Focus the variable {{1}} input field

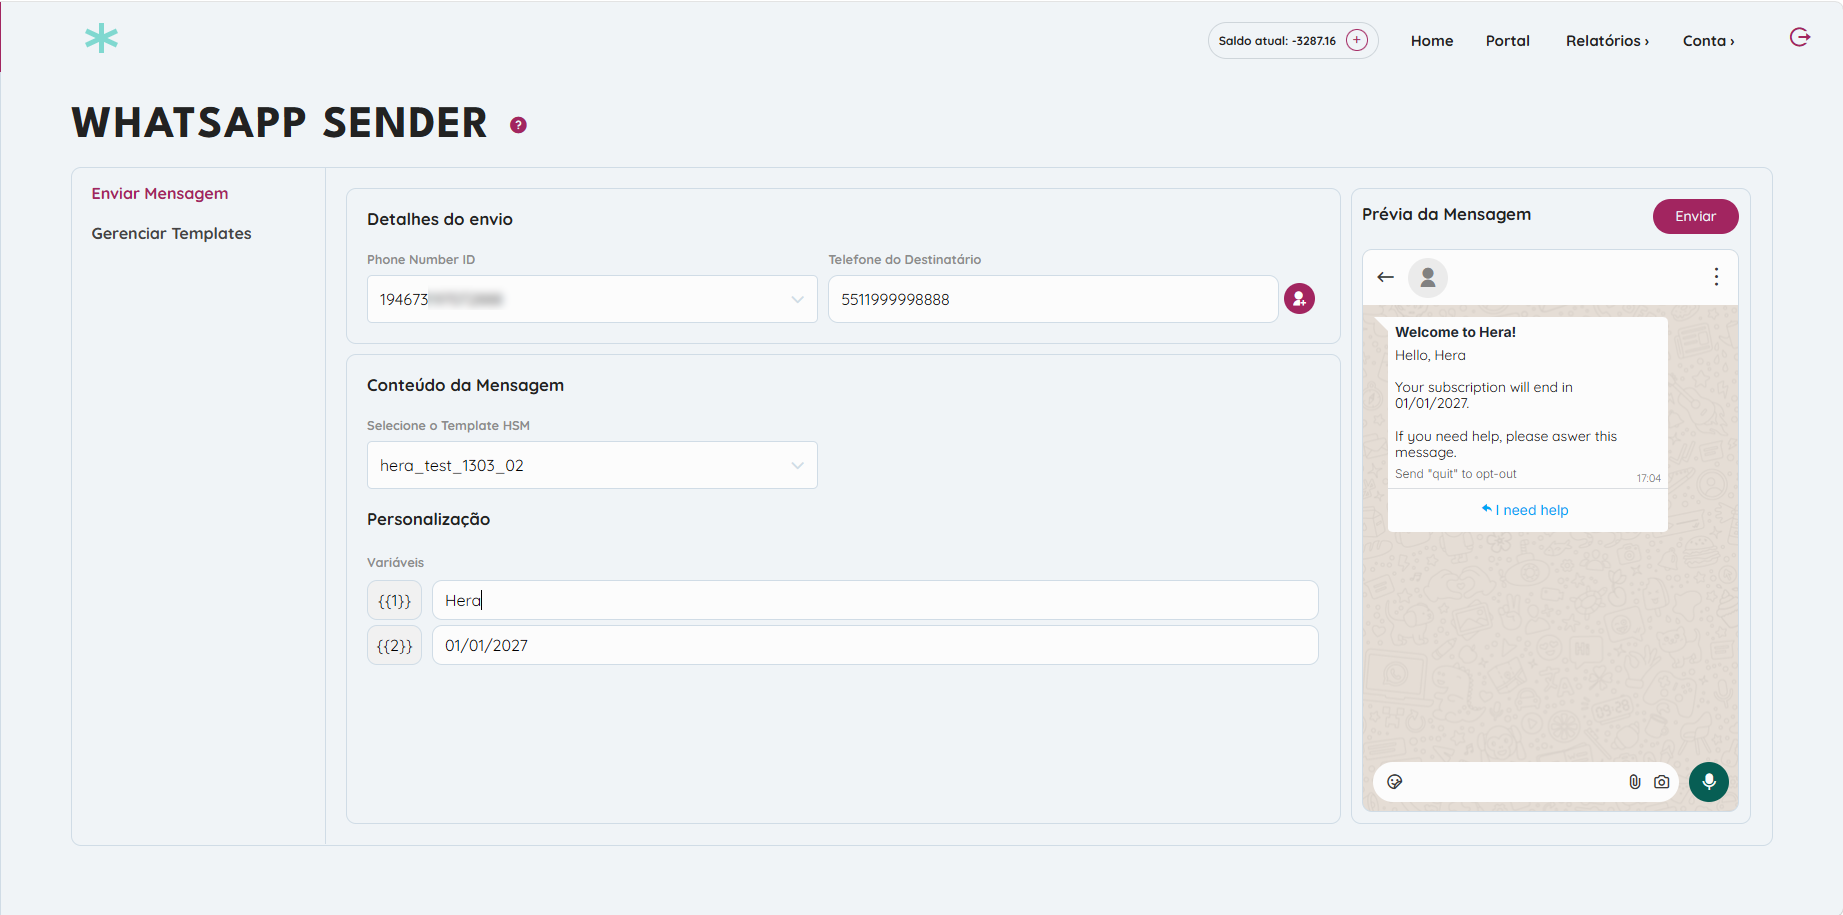pos(875,600)
